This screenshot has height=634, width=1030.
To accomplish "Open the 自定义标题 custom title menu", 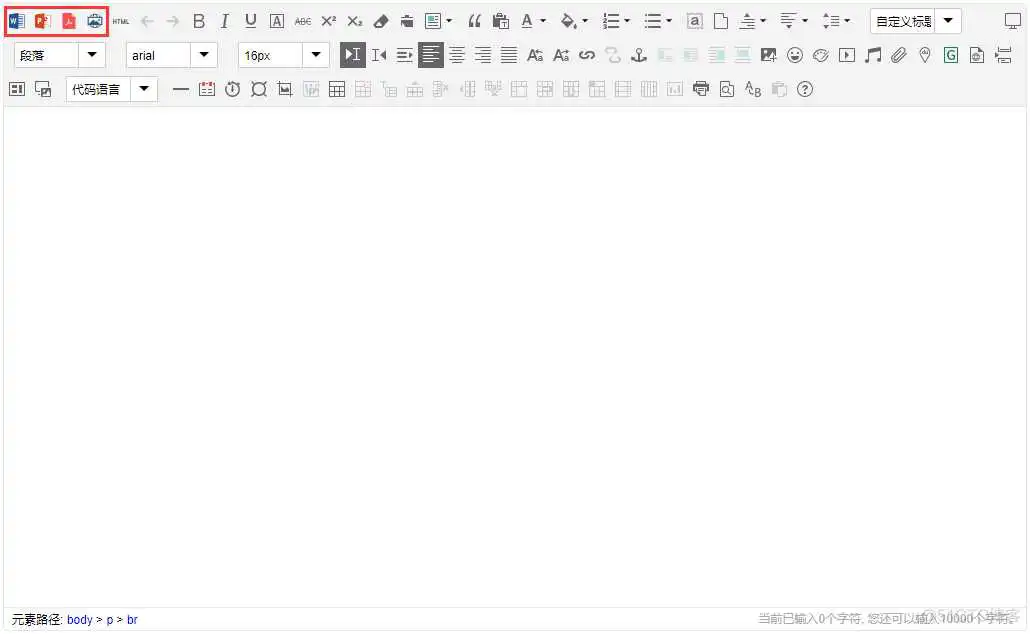I will click(x=947, y=20).
